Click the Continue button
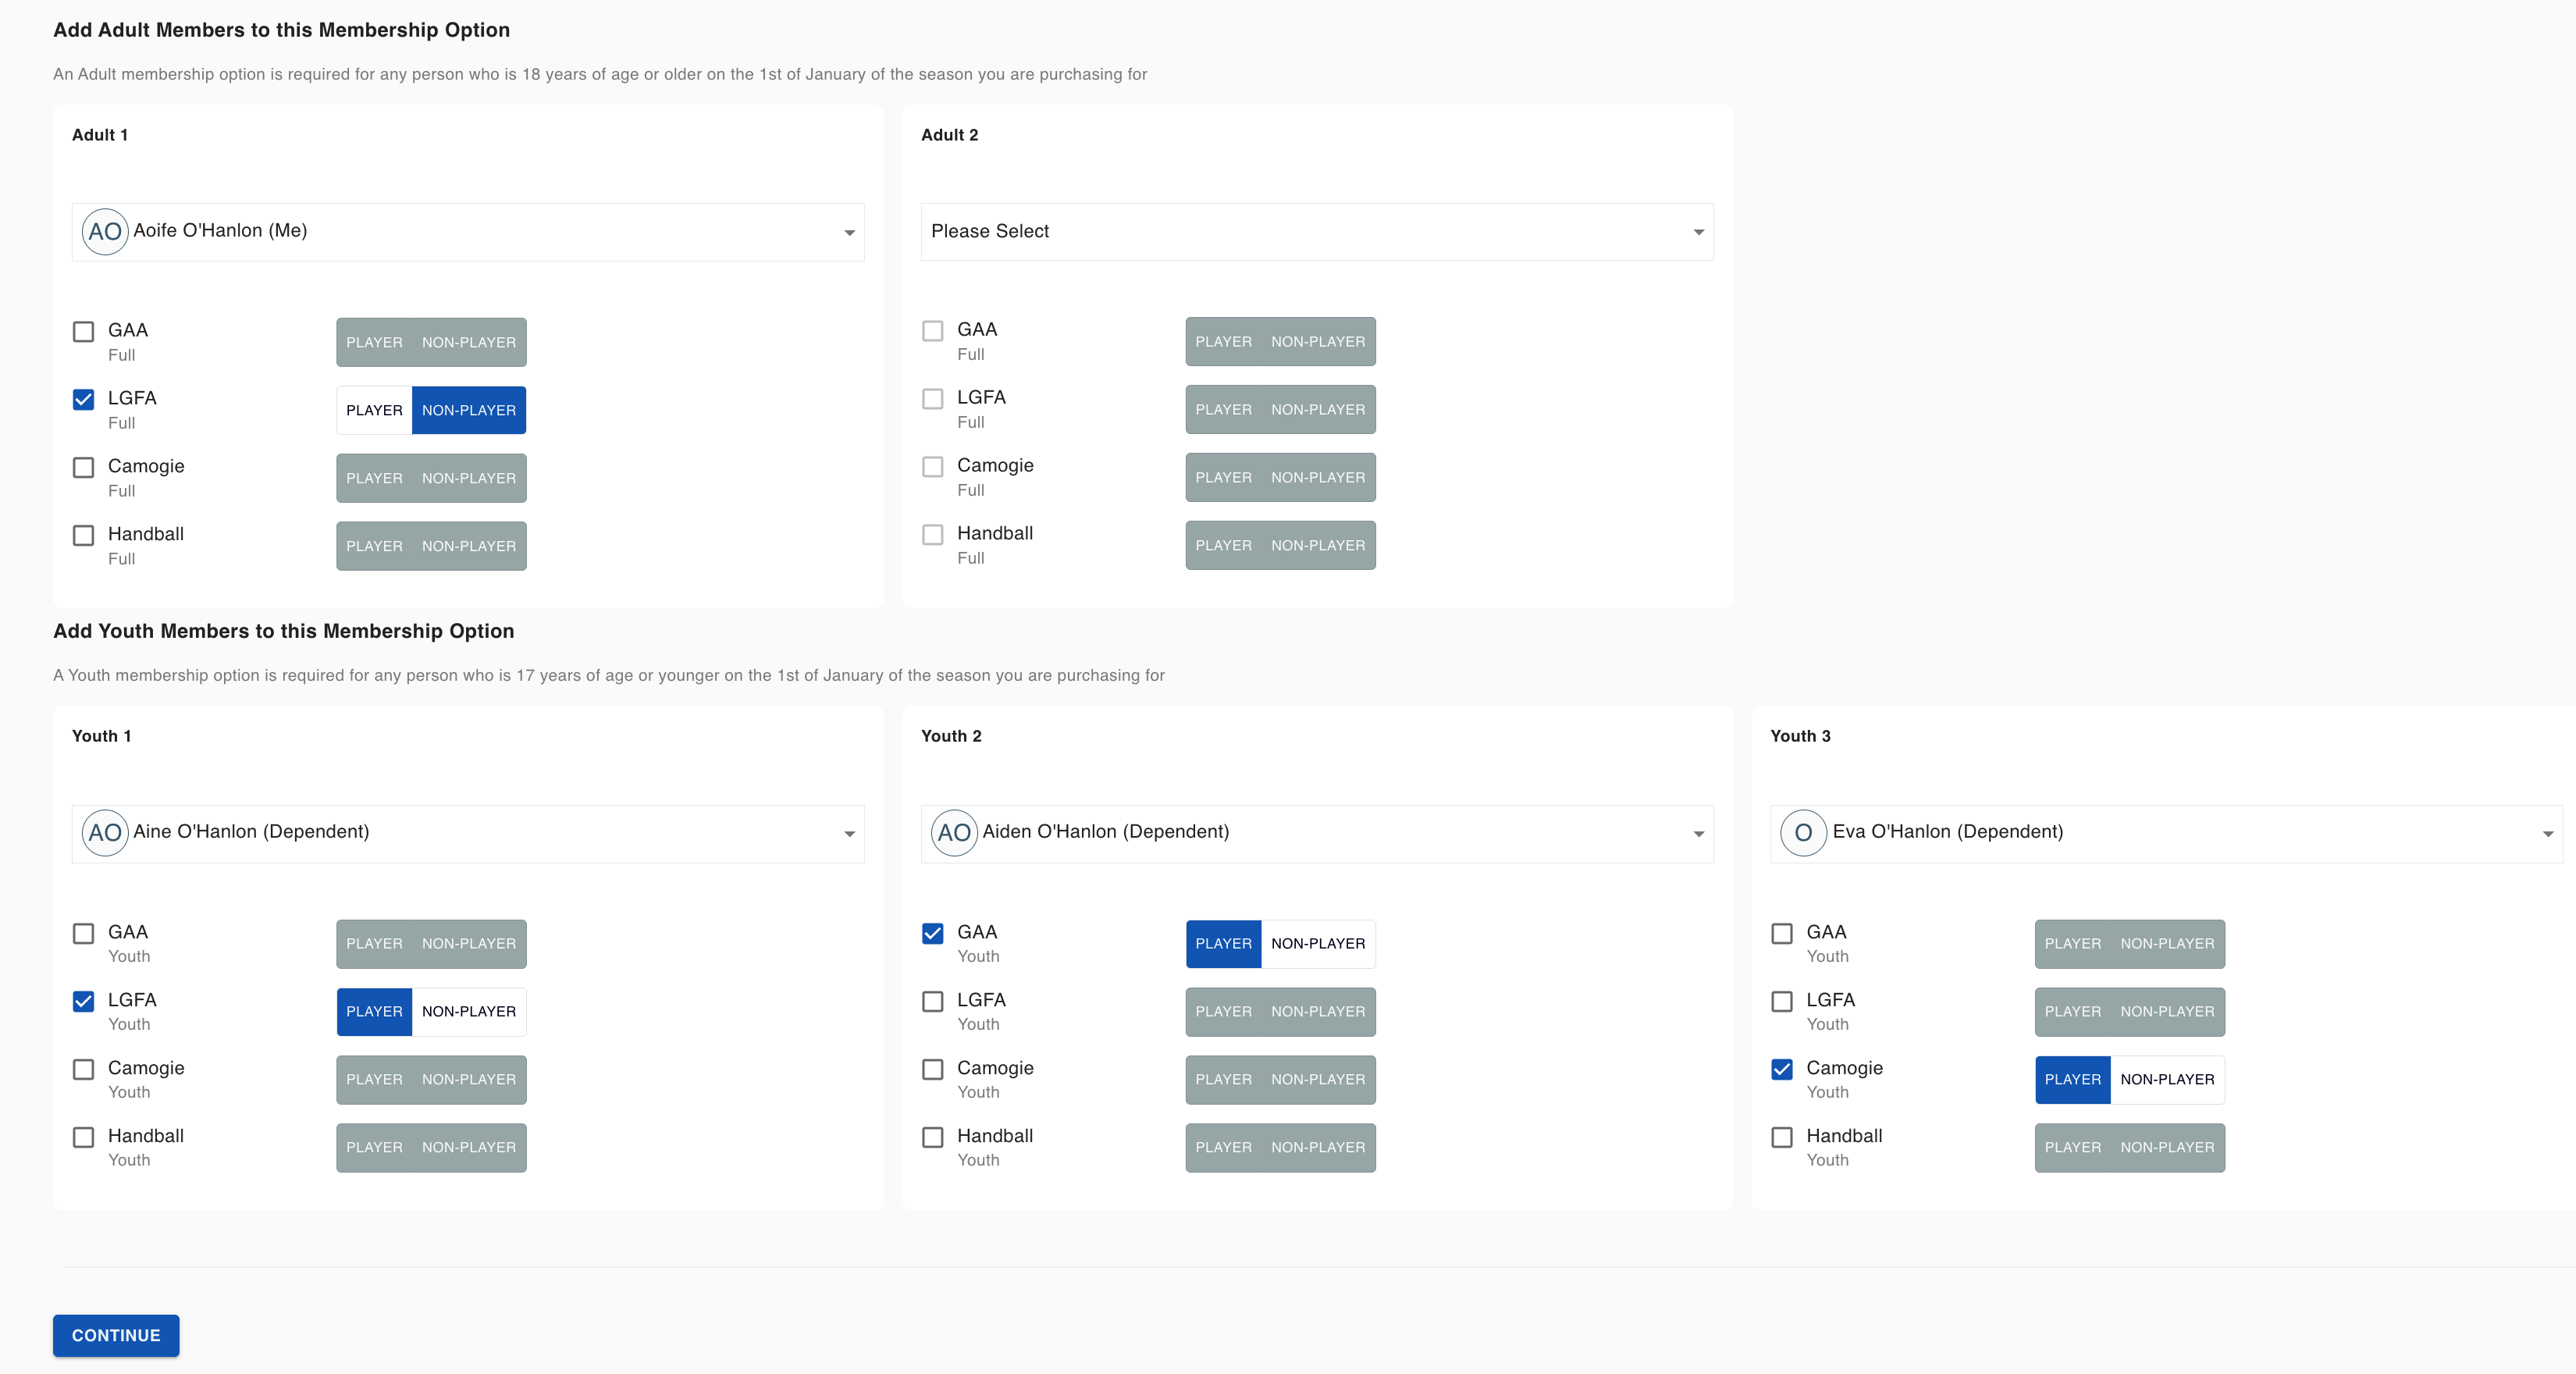This screenshot has height=1374, width=2576. tap(116, 1336)
